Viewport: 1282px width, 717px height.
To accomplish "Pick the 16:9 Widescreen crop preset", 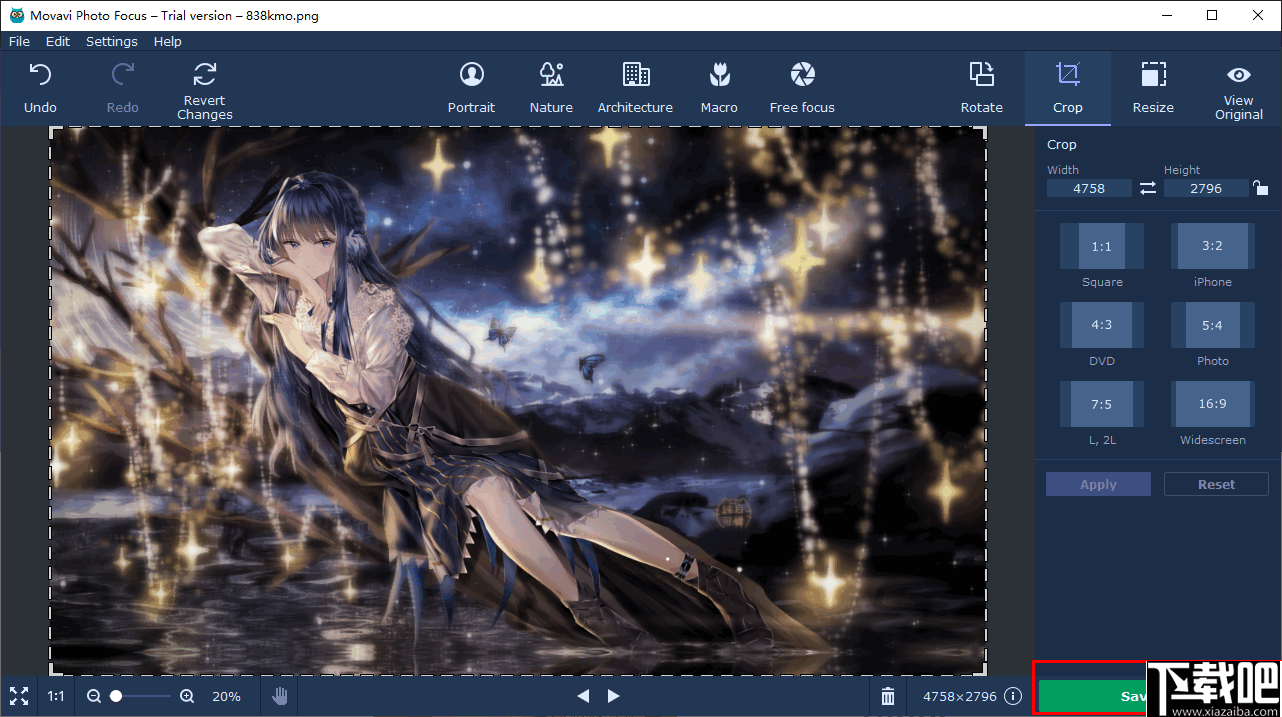I will coord(1212,404).
